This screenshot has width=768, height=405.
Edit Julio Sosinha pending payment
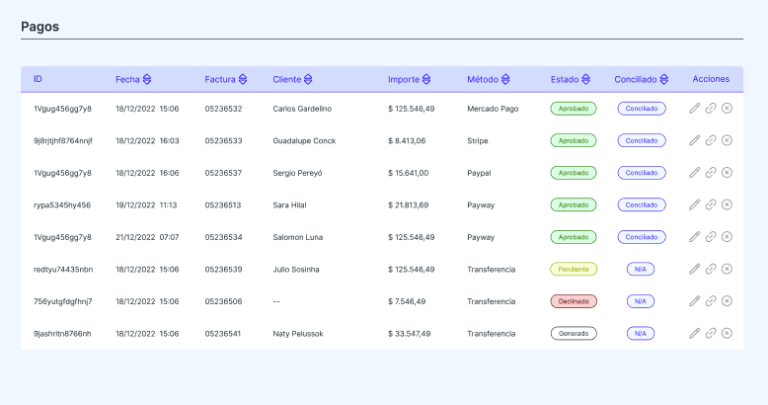point(695,269)
